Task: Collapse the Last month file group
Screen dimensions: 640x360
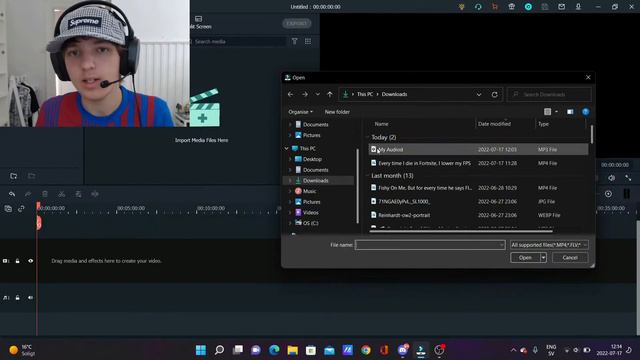Action: coord(367,176)
